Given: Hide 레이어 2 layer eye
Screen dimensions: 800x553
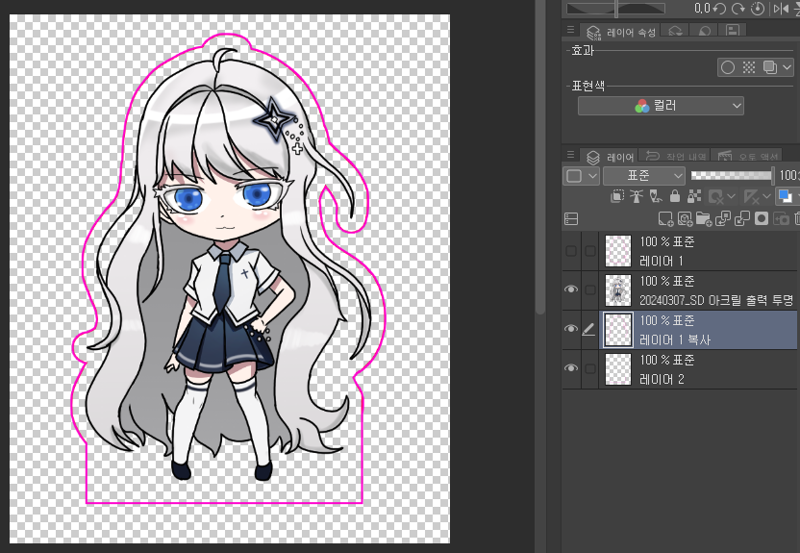Looking at the screenshot, I should pos(571,368).
